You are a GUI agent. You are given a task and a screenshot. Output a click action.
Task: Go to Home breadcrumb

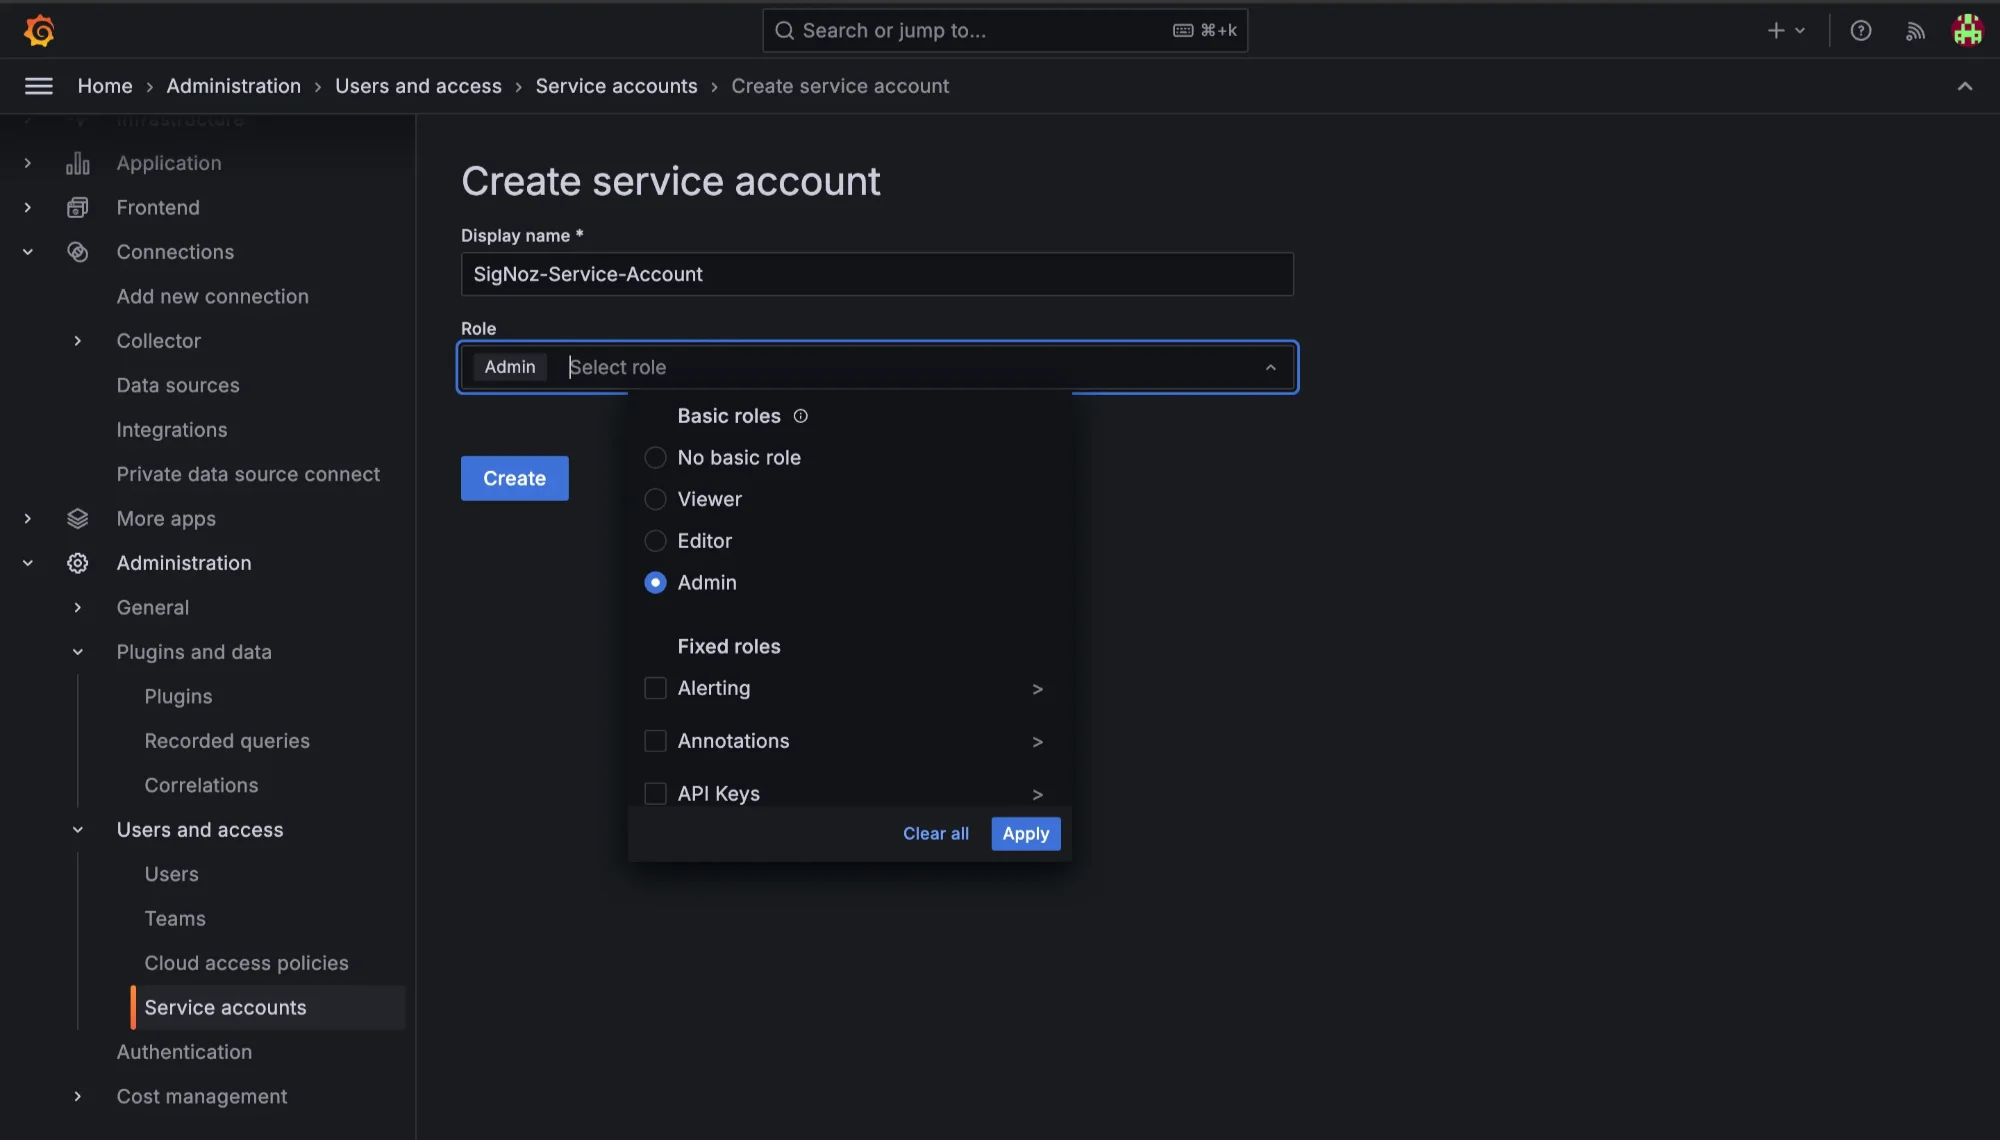(105, 86)
